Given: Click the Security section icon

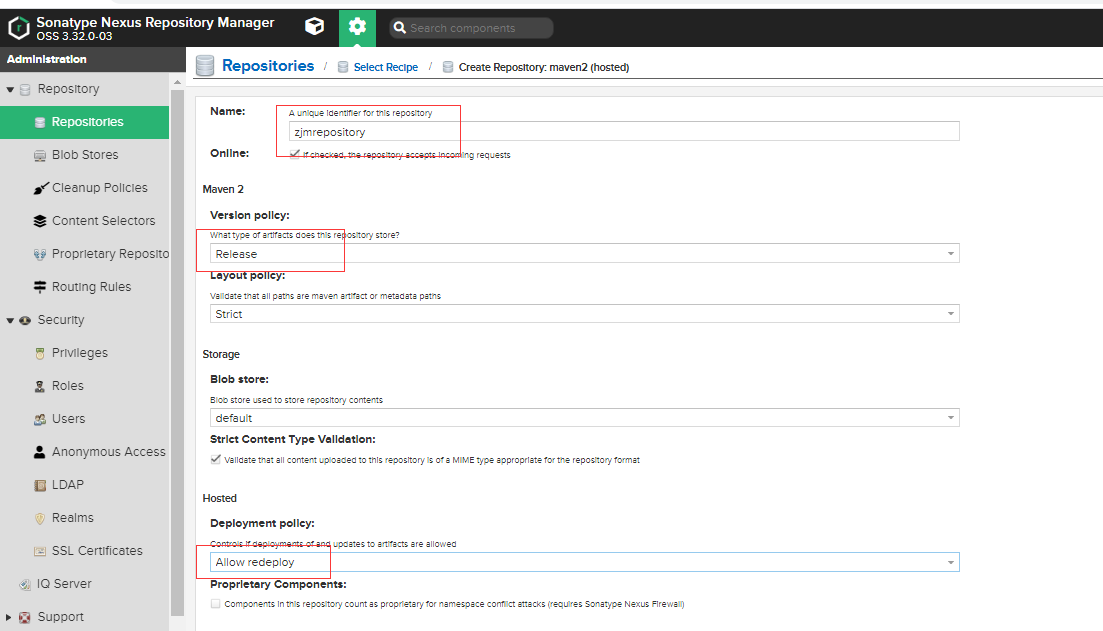Looking at the screenshot, I should [25, 320].
